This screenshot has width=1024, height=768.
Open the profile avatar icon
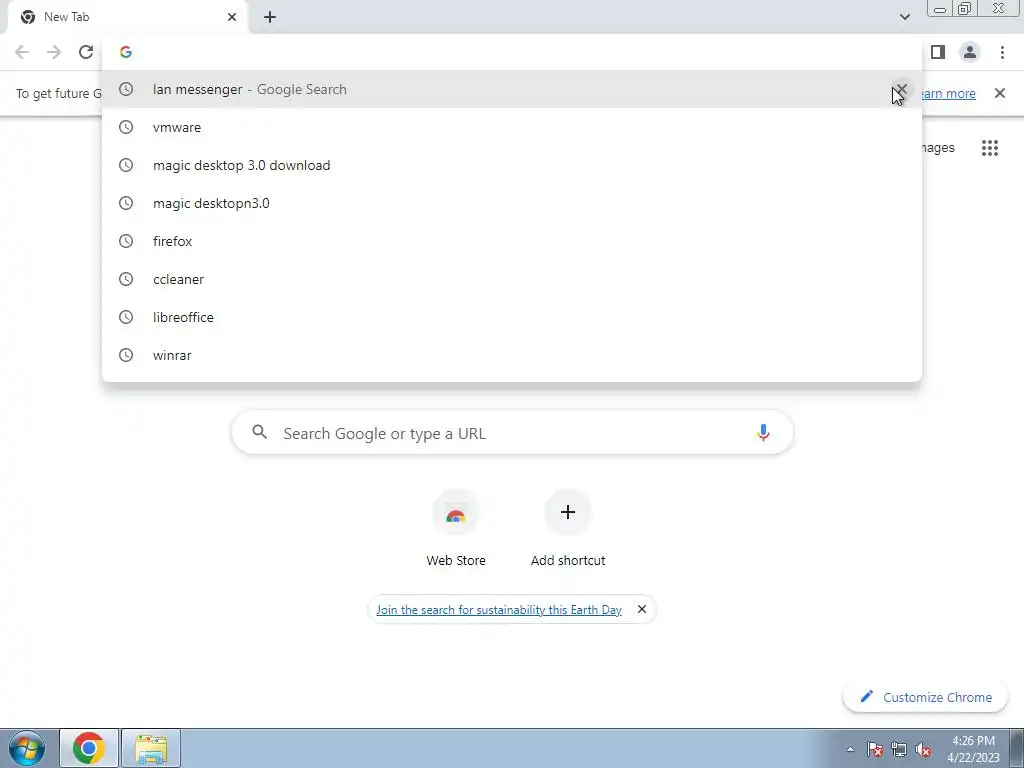[970, 52]
